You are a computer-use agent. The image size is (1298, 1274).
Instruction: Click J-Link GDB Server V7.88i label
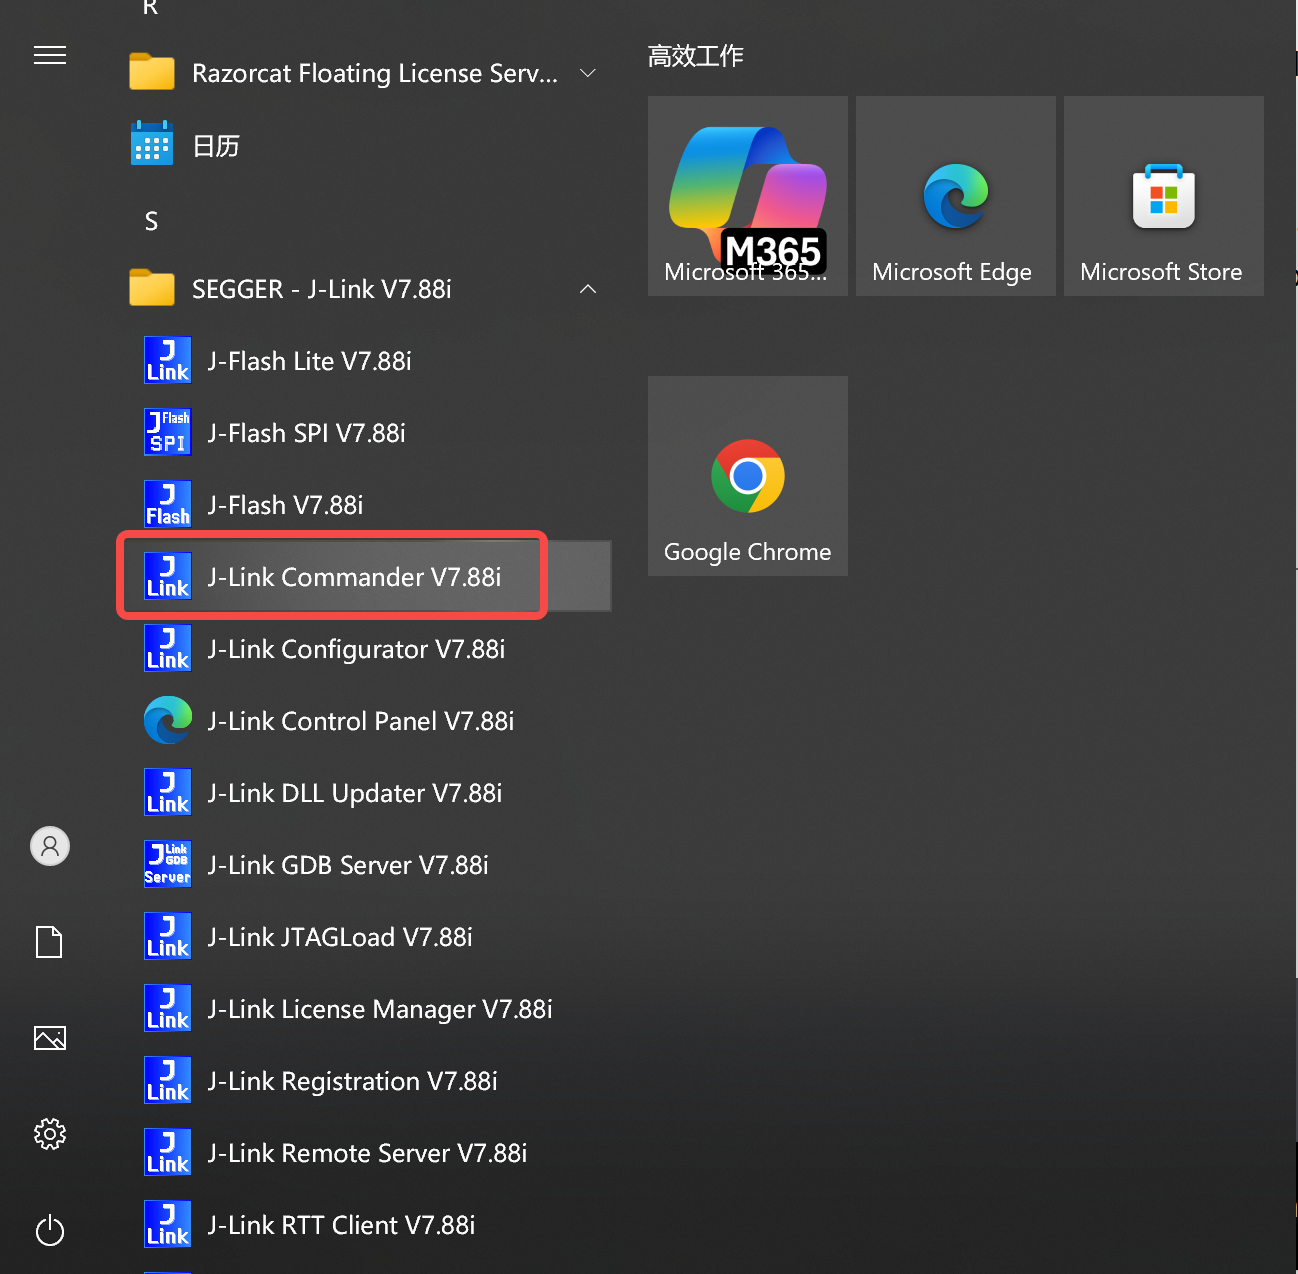[x=349, y=865]
